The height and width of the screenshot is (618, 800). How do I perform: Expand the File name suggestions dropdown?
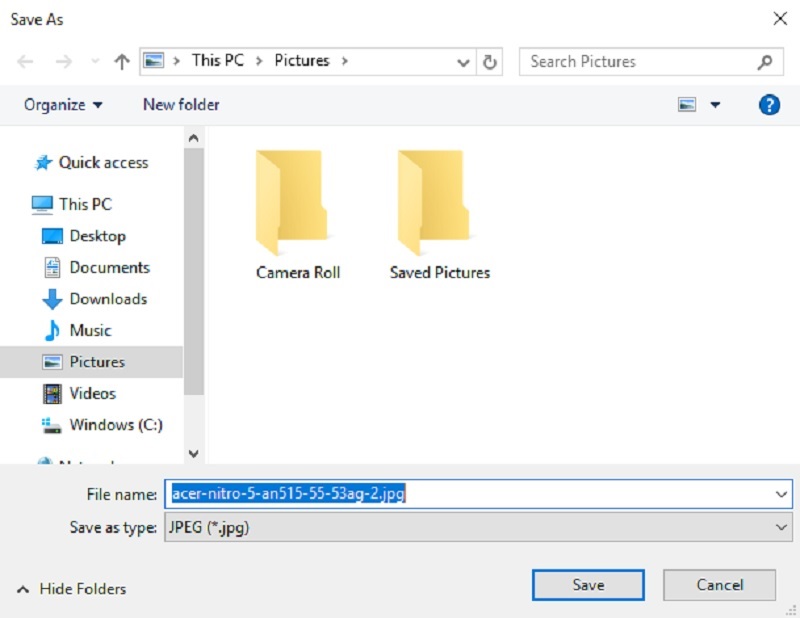(x=781, y=494)
